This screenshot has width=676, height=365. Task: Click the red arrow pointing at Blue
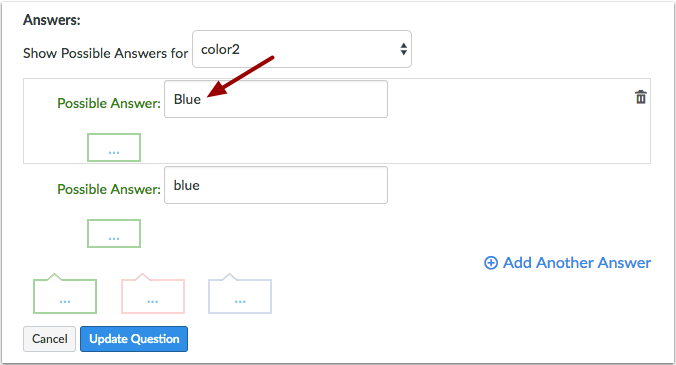click(241, 77)
